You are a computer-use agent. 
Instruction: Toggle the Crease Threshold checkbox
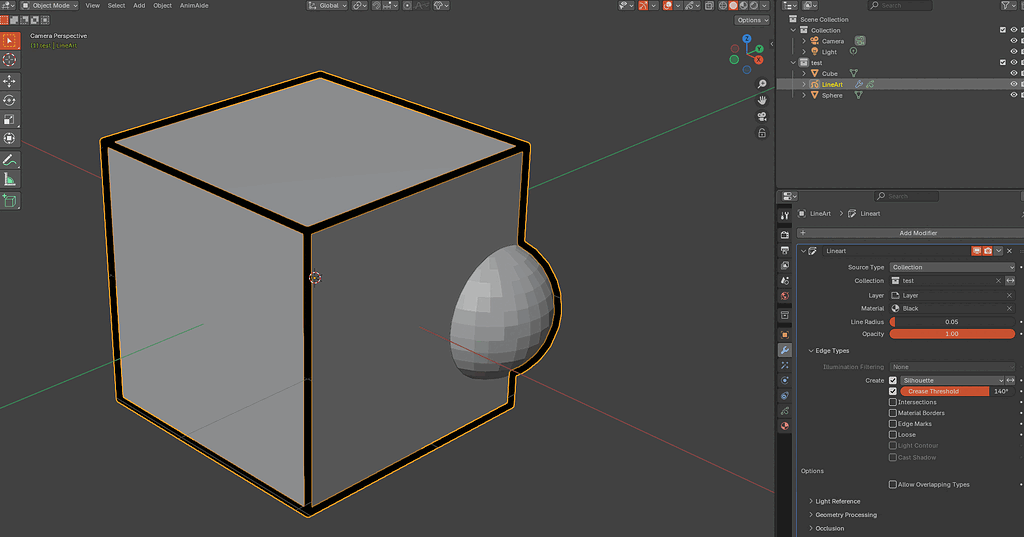click(x=893, y=391)
